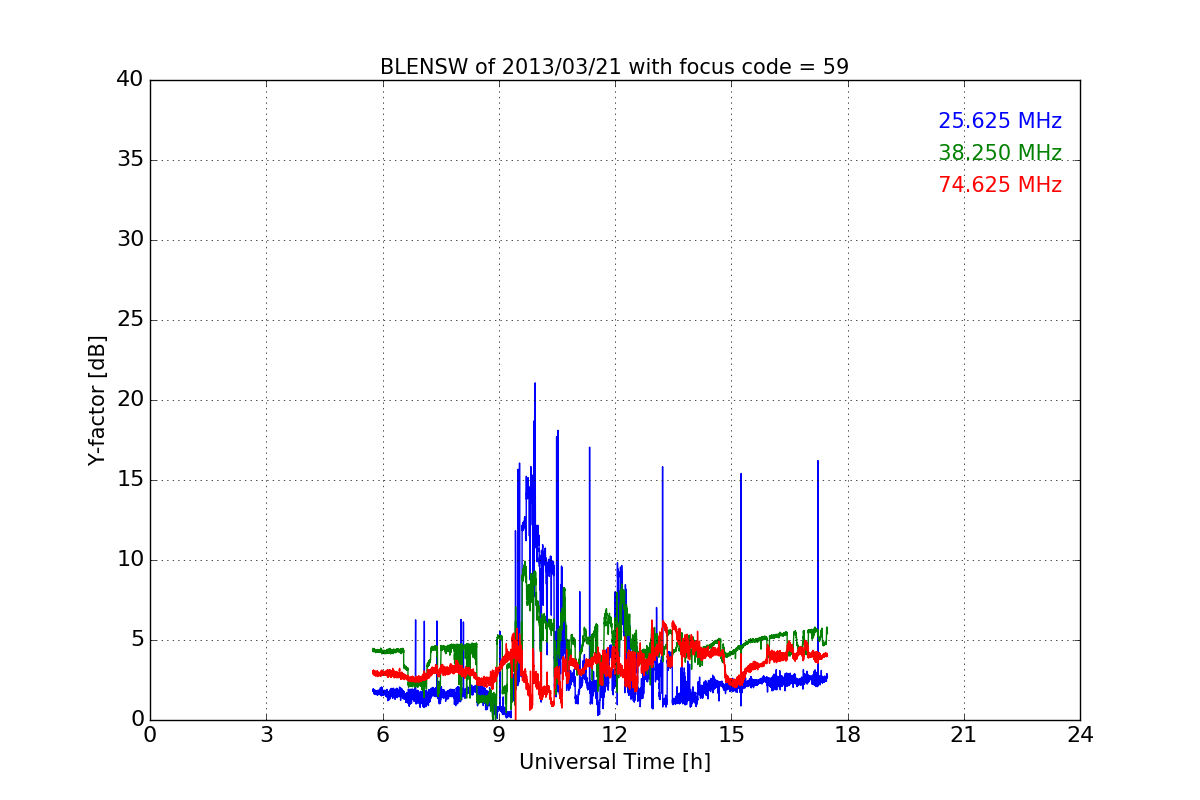Screen dimensions: 1200x800
Task: Click the x-axis tick label 18
Action: [848, 735]
